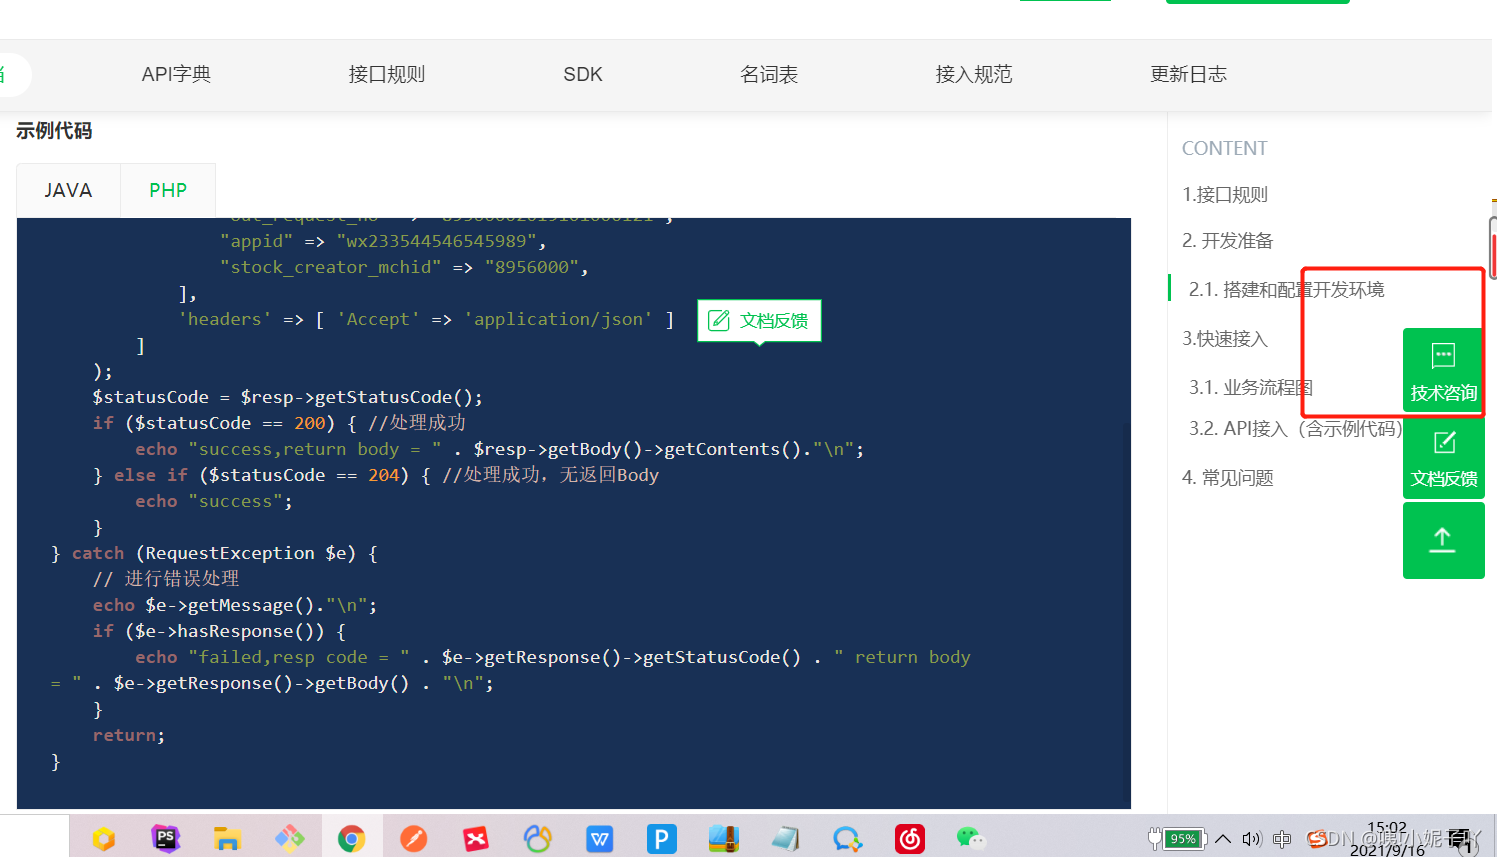Screen dimensions: 1497x857
Task: Click the green 文档反馈 side button
Action: (x=1443, y=457)
